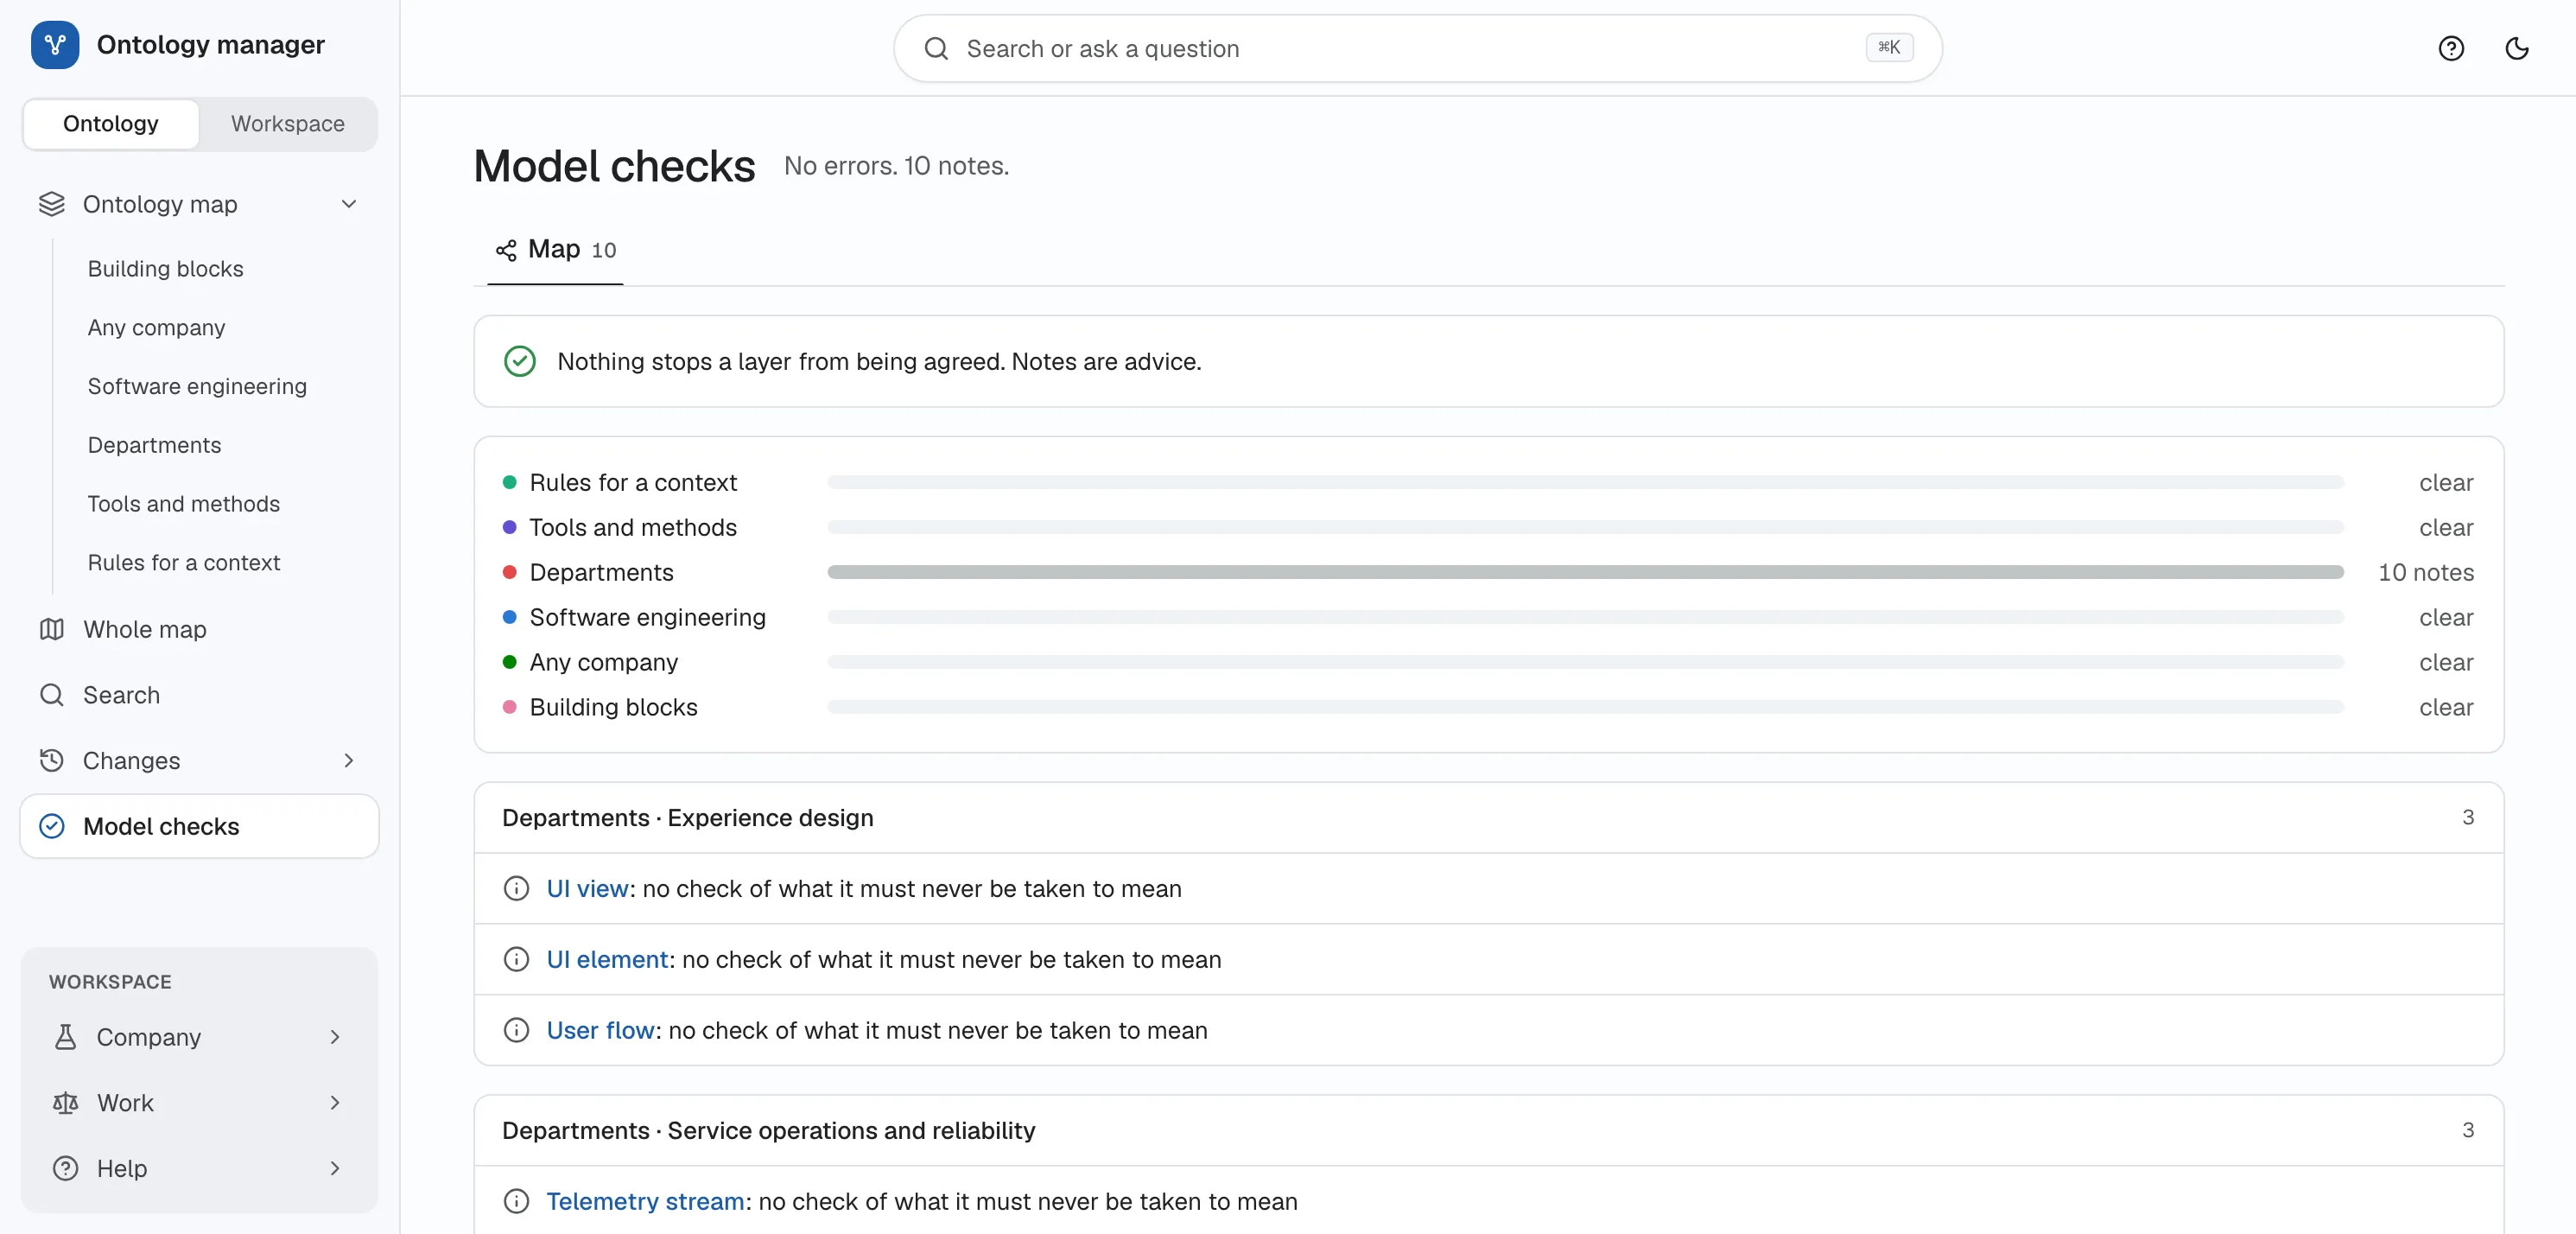This screenshot has height=1234, width=2576.
Task: Expand the Work workspace chevron
Action: pyautogui.click(x=335, y=1103)
